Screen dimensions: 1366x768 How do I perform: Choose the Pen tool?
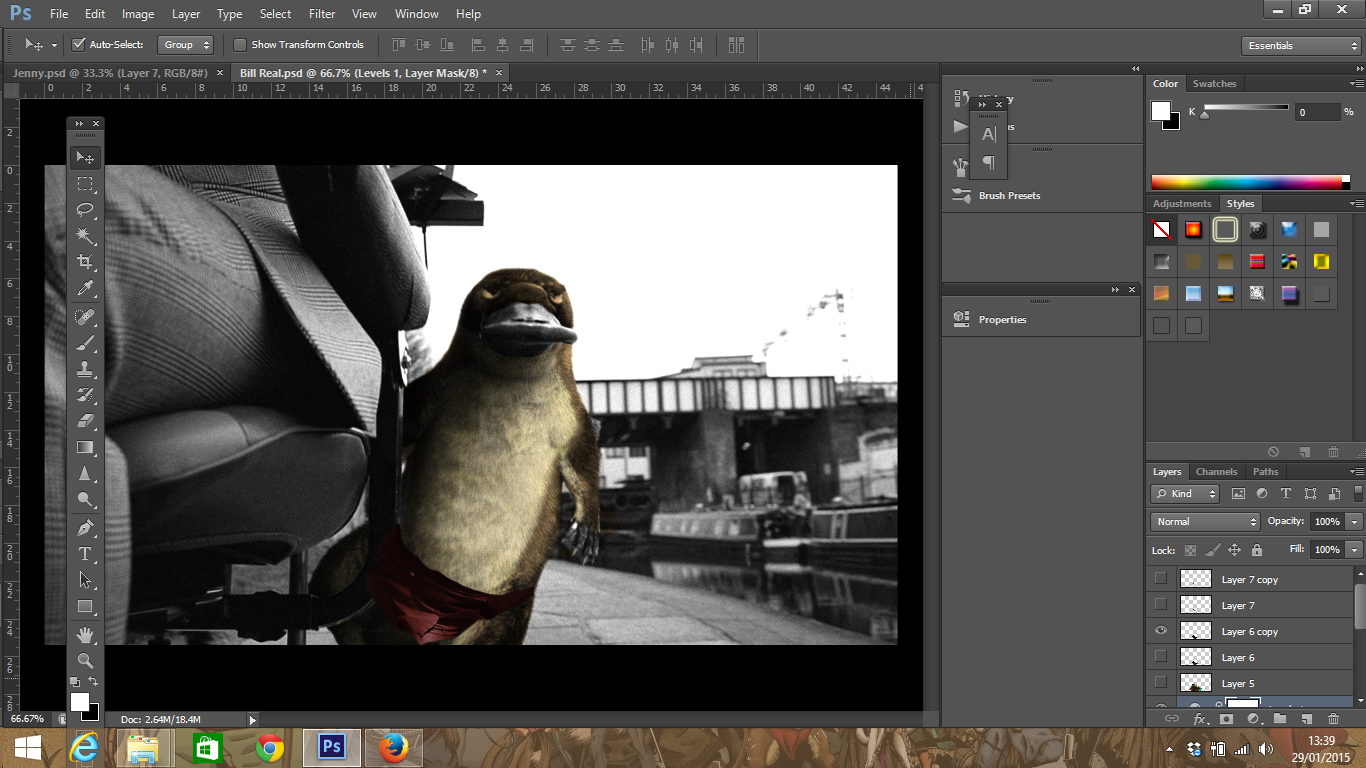pyautogui.click(x=86, y=528)
